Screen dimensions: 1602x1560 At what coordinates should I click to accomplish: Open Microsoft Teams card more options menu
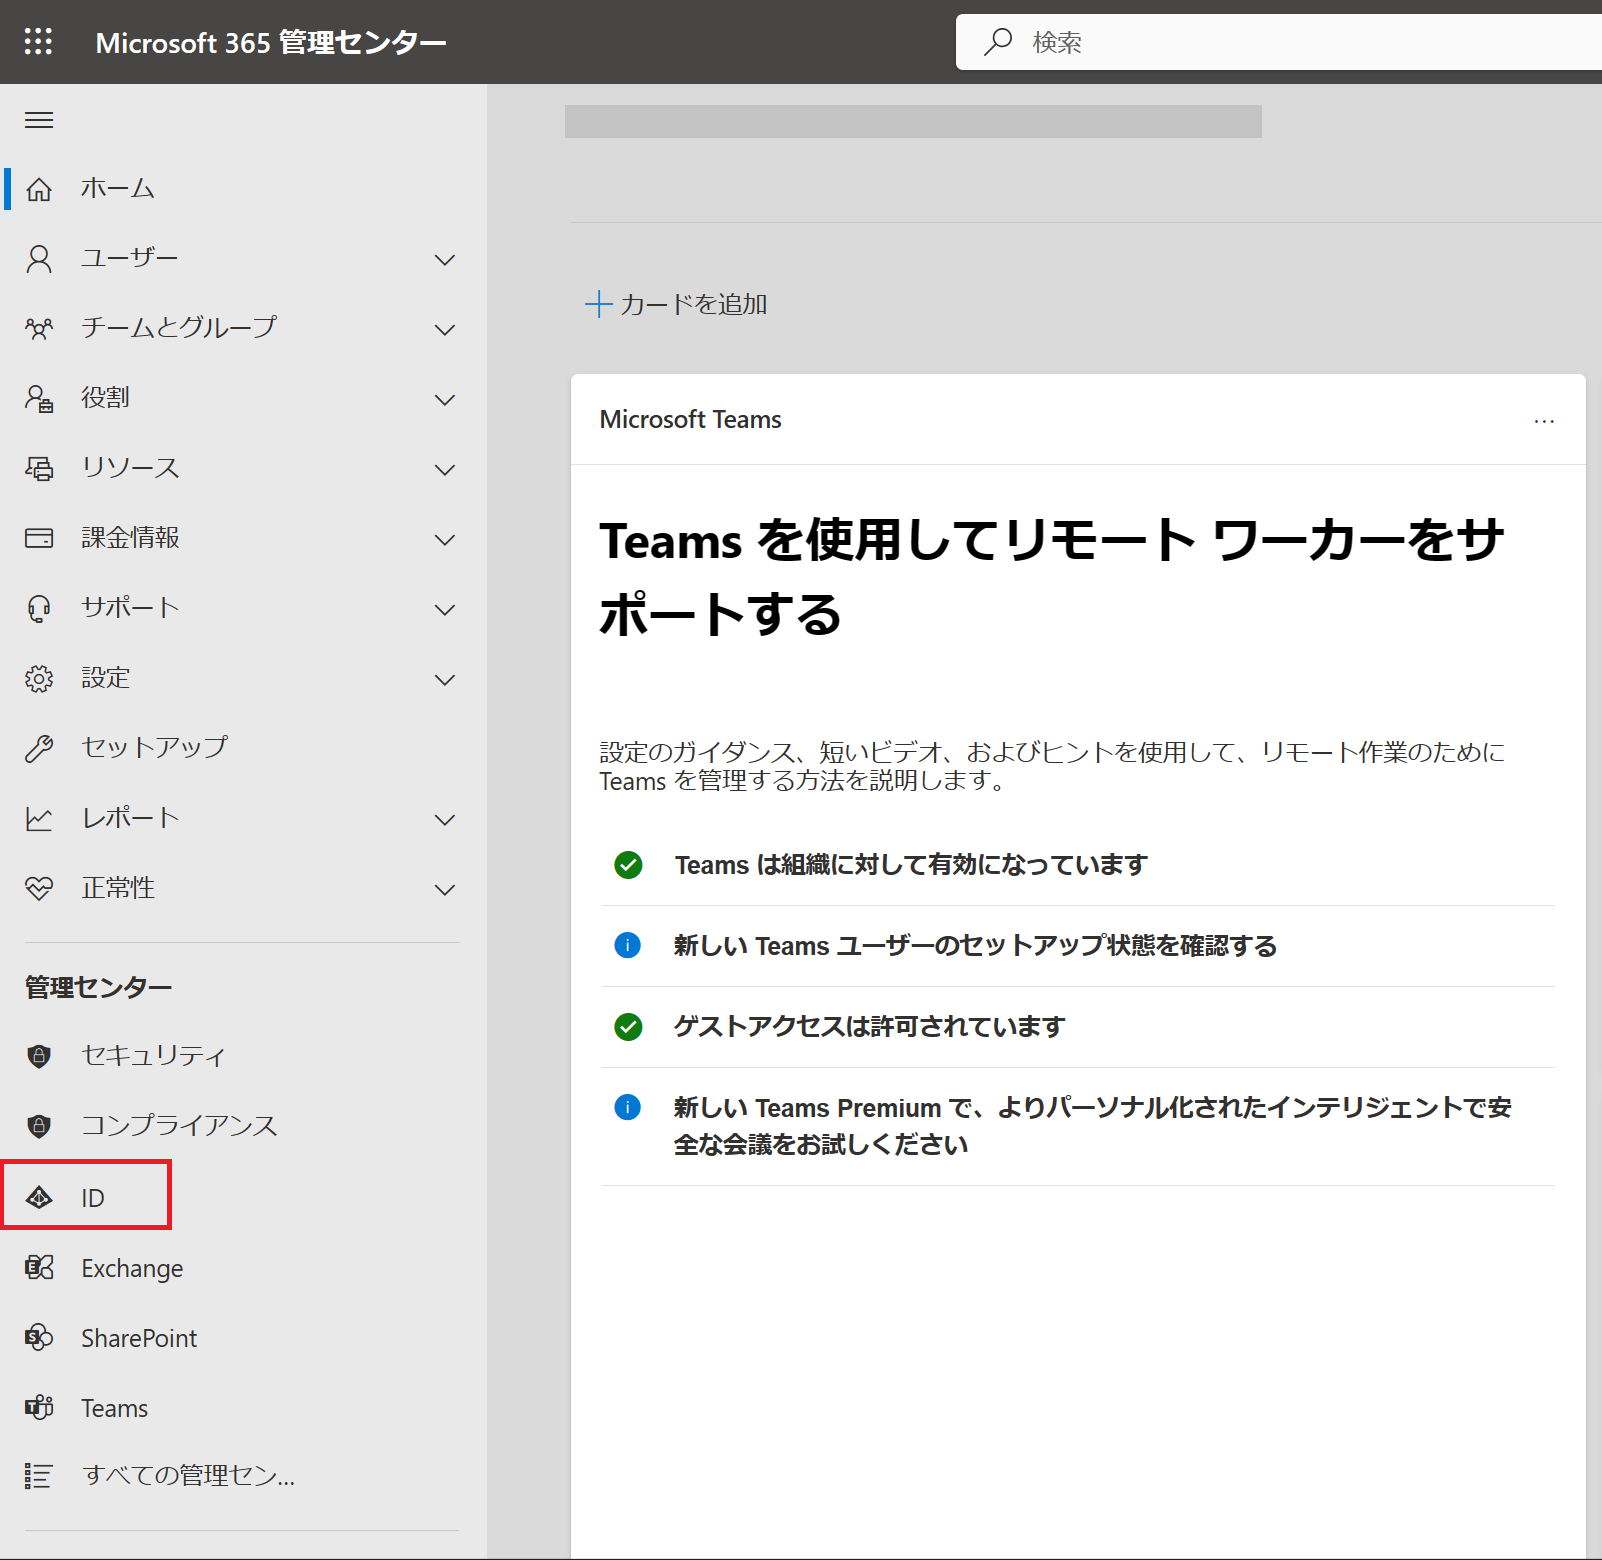1544,421
